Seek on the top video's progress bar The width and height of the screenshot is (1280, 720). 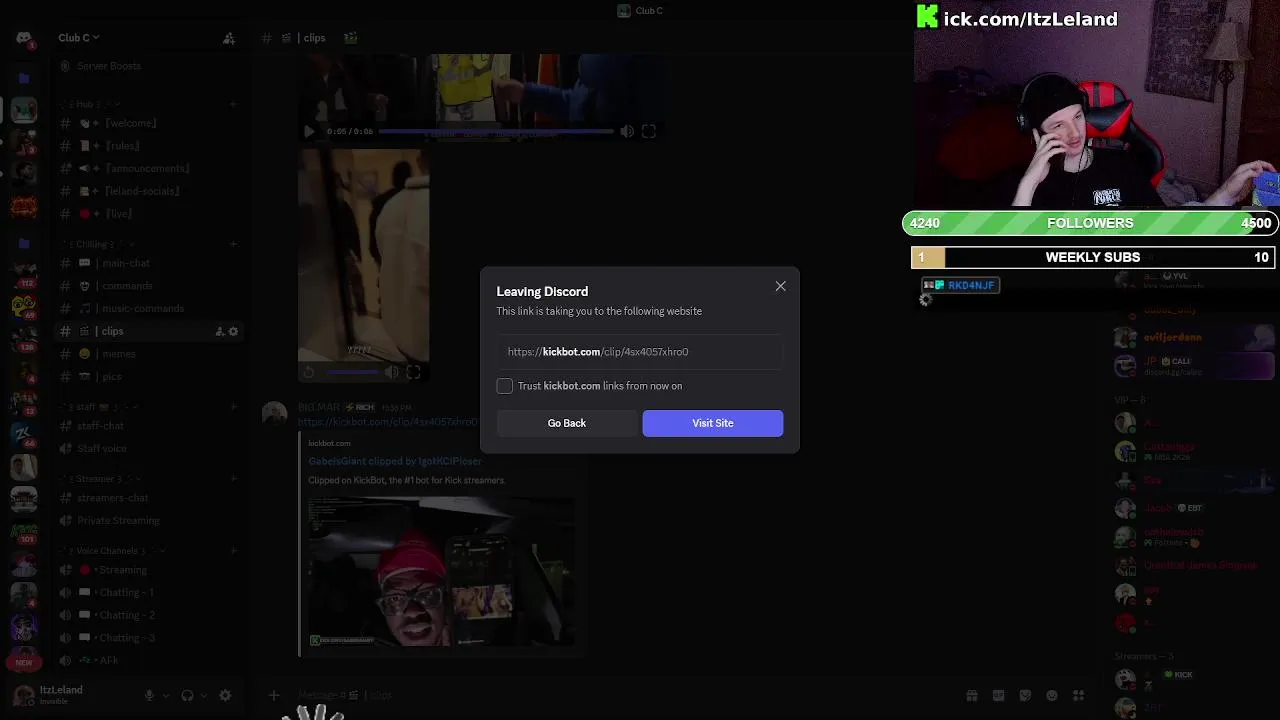[495, 131]
